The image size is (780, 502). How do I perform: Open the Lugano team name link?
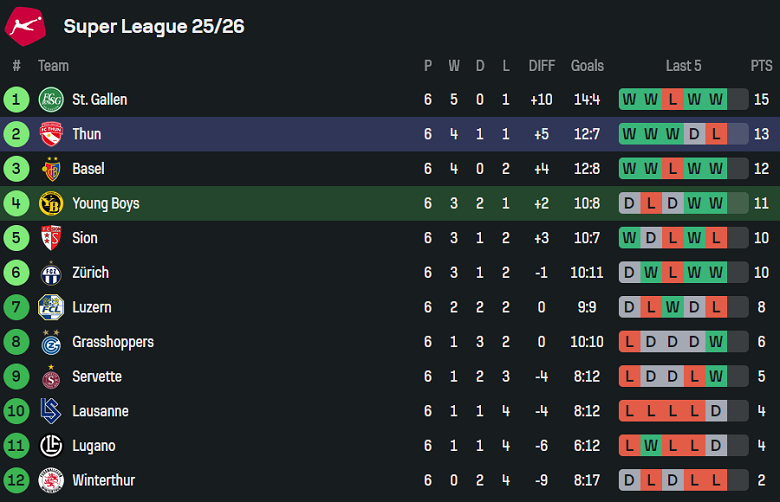pos(94,446)
